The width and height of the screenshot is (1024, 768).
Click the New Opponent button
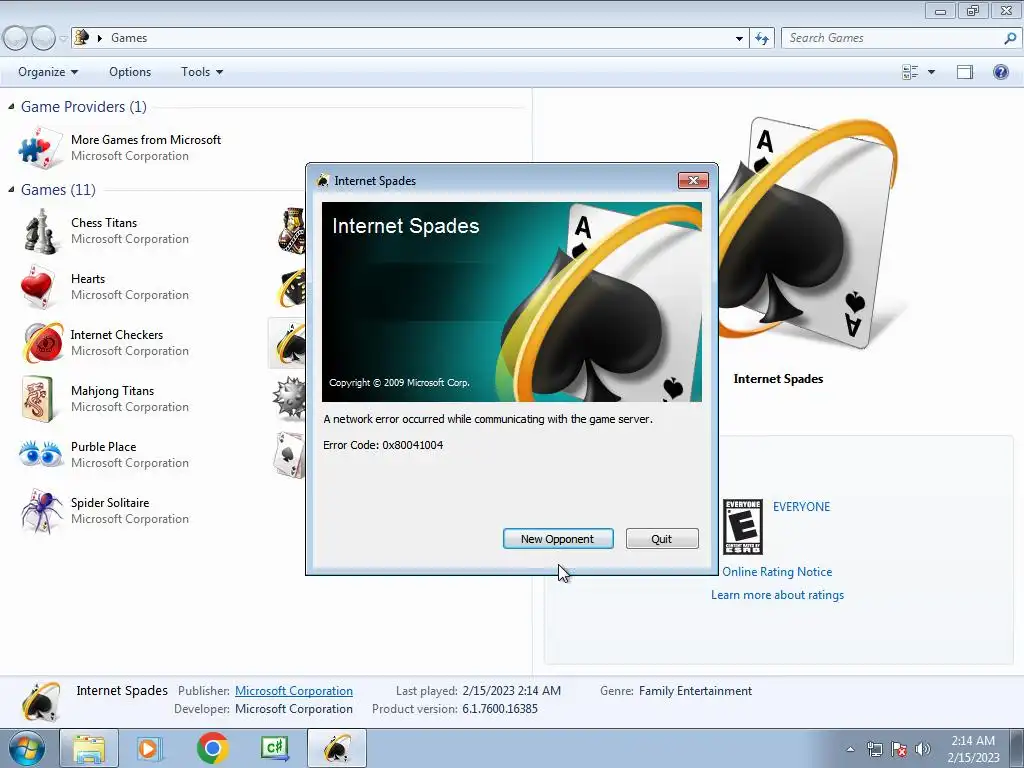558,539
